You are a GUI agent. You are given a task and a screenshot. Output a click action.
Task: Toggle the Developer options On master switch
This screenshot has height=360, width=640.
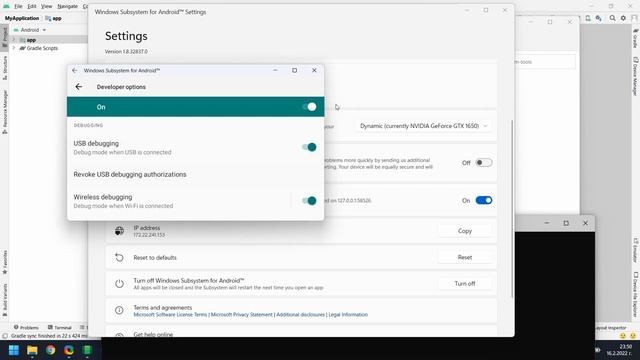coord(309,107)
